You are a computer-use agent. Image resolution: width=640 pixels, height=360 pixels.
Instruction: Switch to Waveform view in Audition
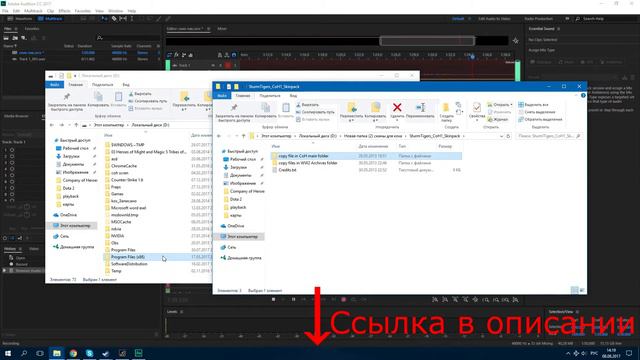tap(20, 19)
